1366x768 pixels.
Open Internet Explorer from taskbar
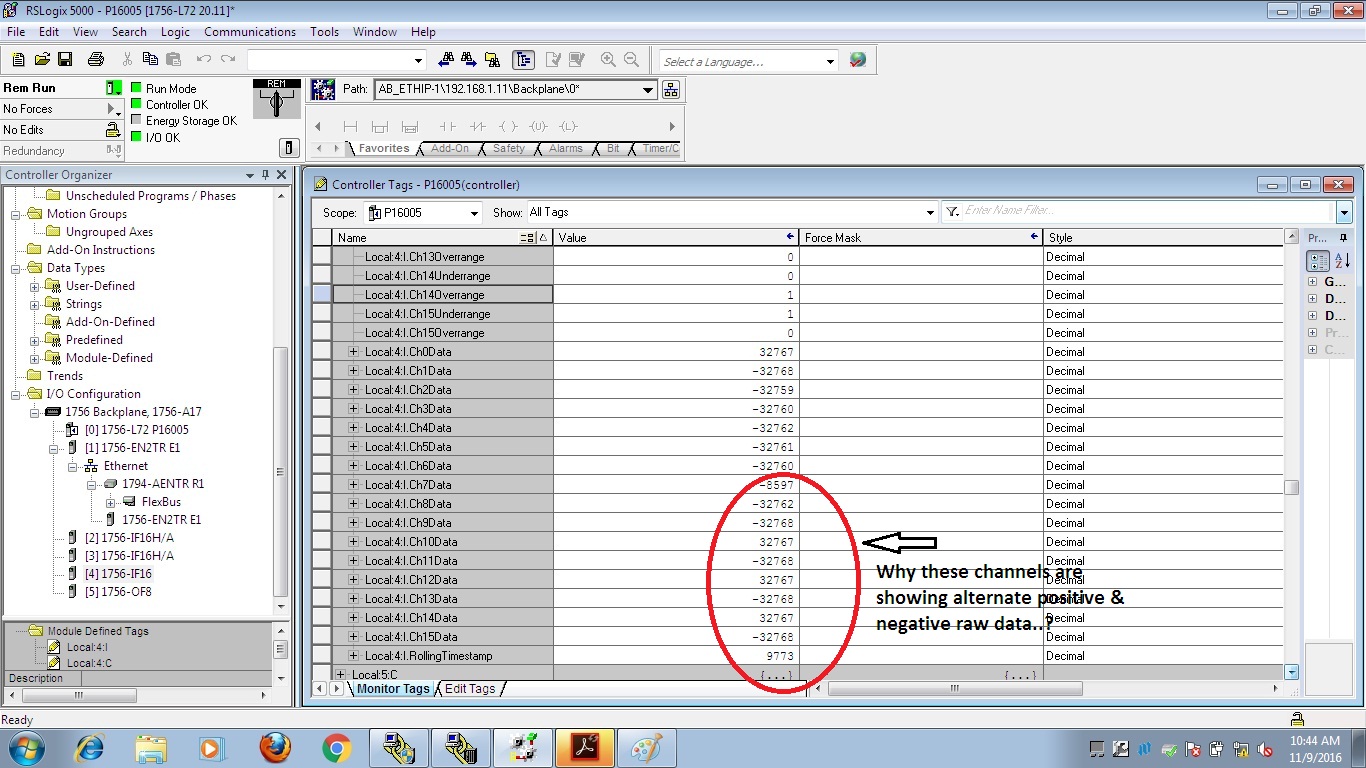click(x=90, y=748)
